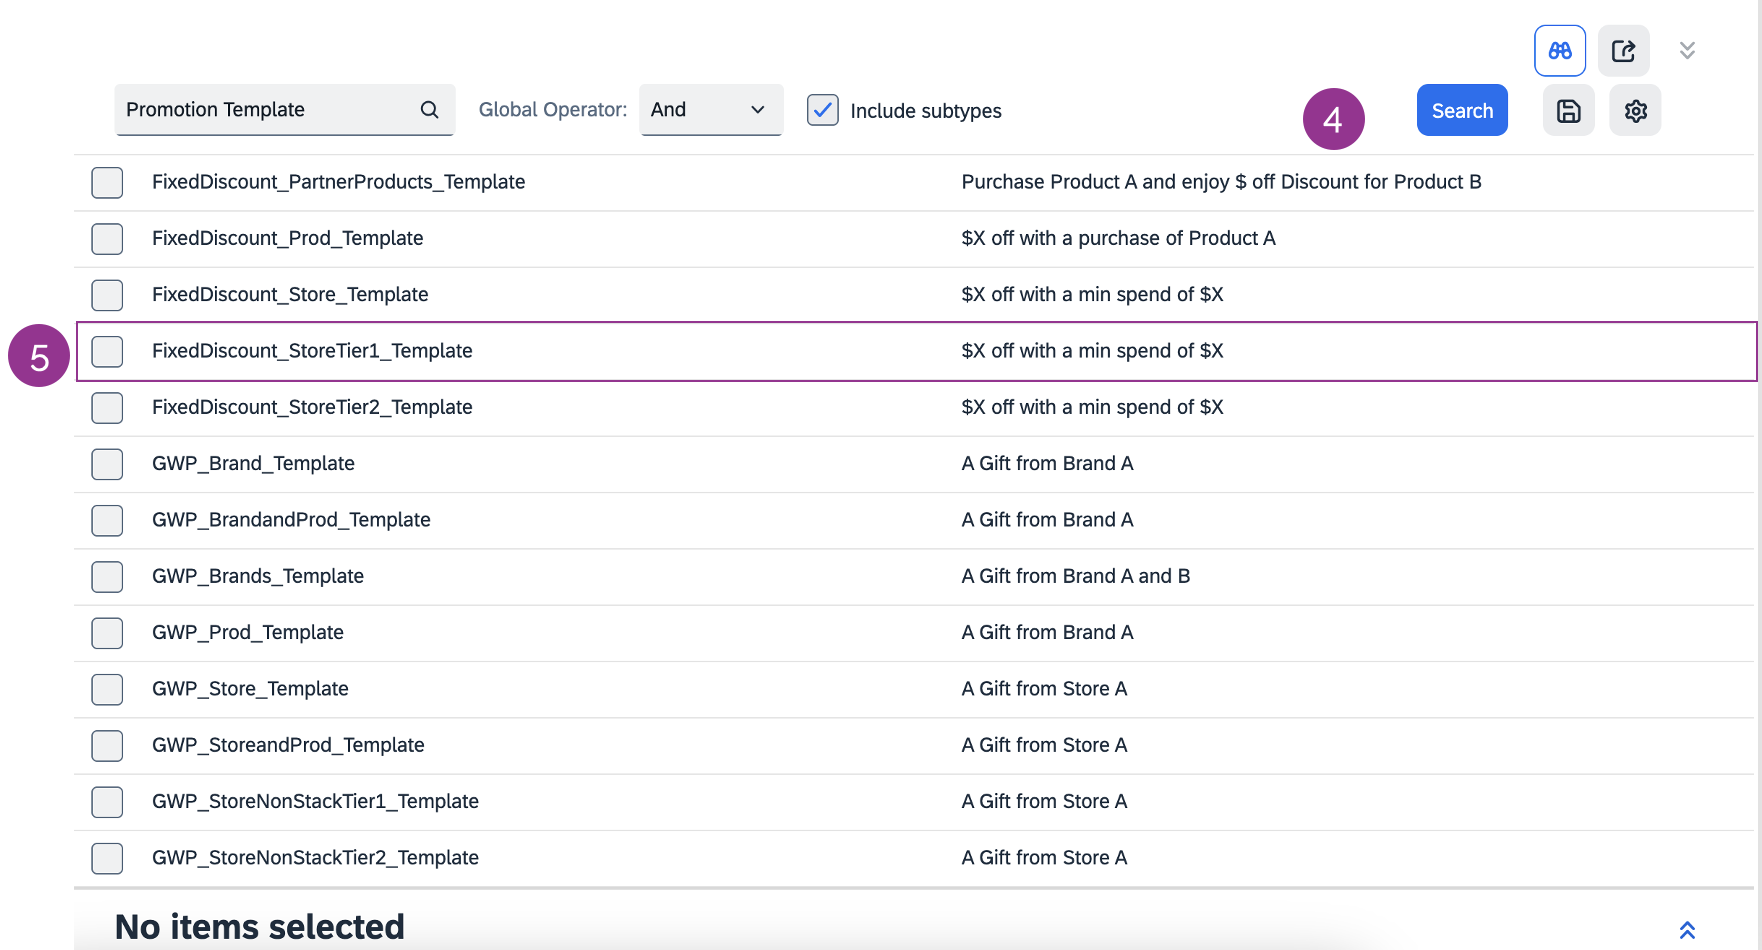Toggle the Include subtypes checkbox
The height and width of the screenshot is (950, 1762).
click(823, 110)
